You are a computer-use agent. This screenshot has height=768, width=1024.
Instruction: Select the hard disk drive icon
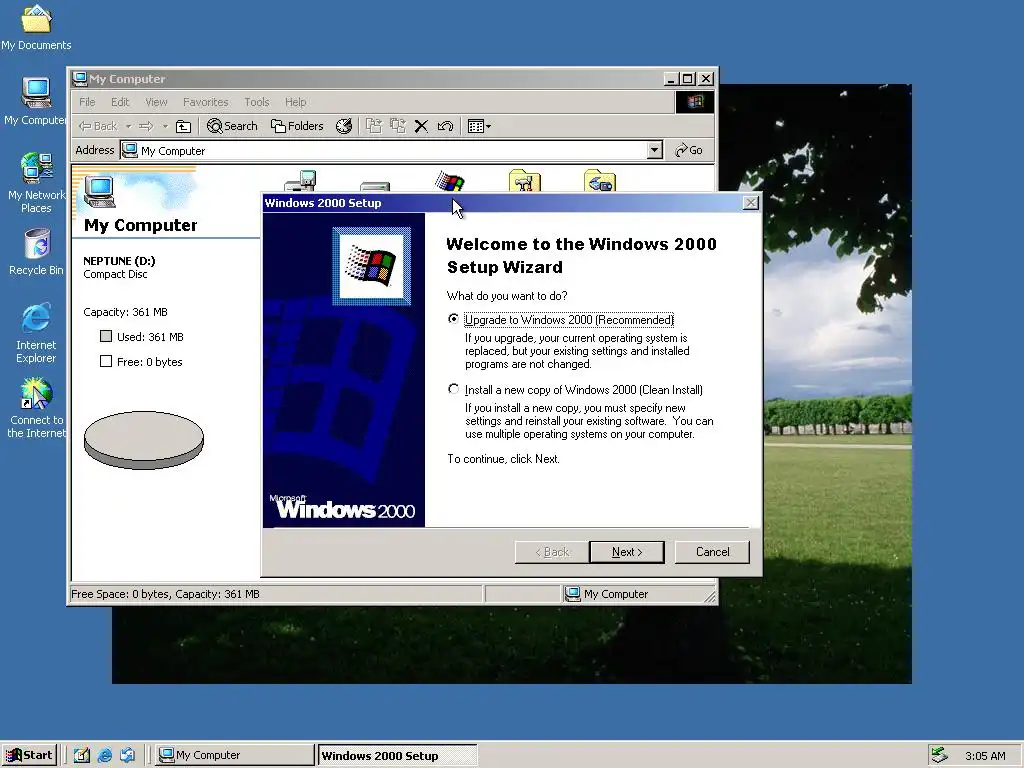coord(375,186)
